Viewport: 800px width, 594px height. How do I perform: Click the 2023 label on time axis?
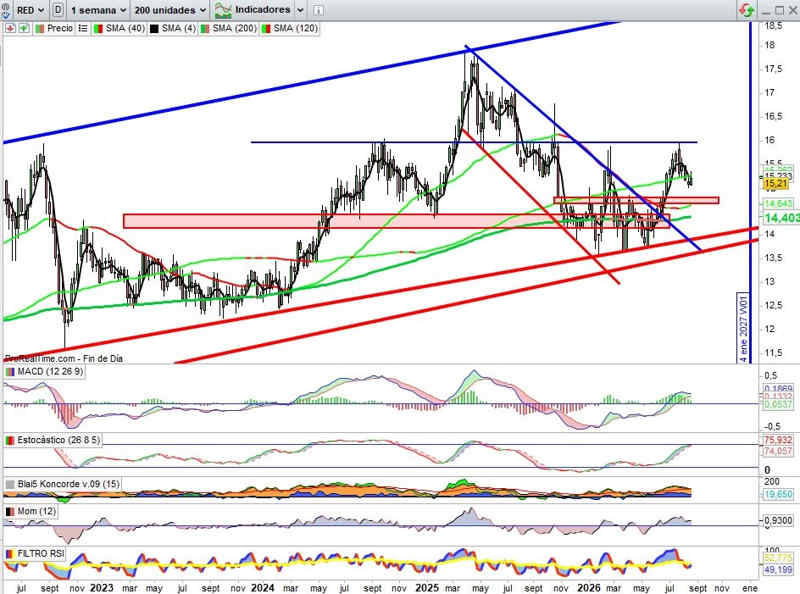pos(101,588)
